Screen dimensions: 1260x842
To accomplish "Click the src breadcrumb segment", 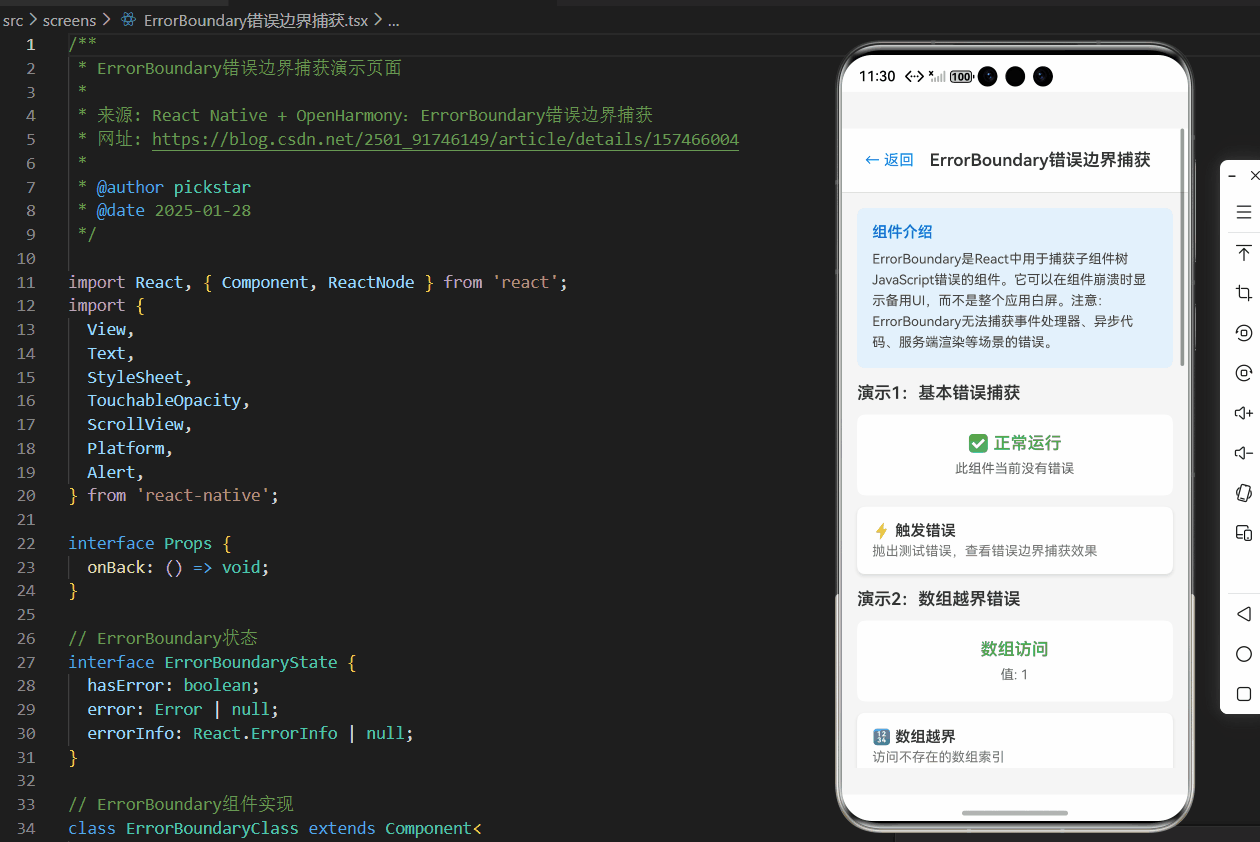I will [x=13, y=19].
